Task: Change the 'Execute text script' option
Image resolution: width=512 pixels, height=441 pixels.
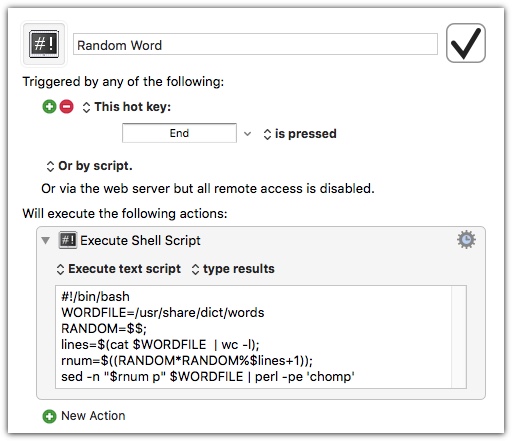Action: point(119,269)
